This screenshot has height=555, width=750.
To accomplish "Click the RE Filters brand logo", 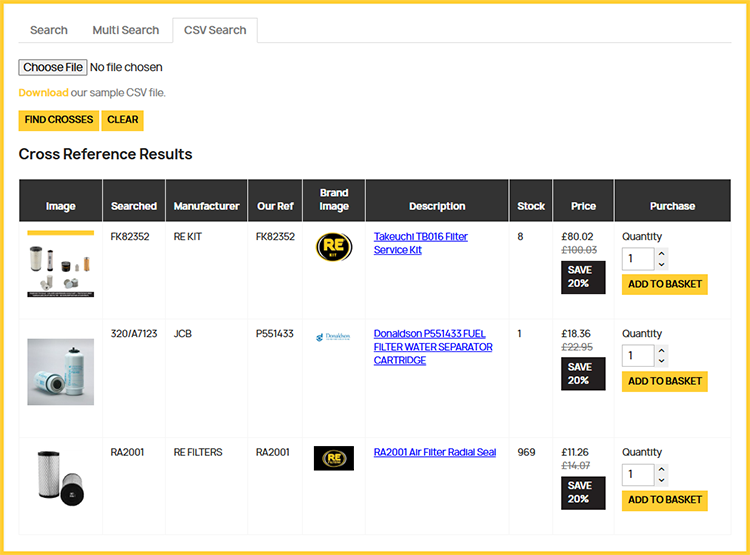I will pos(334,458).
